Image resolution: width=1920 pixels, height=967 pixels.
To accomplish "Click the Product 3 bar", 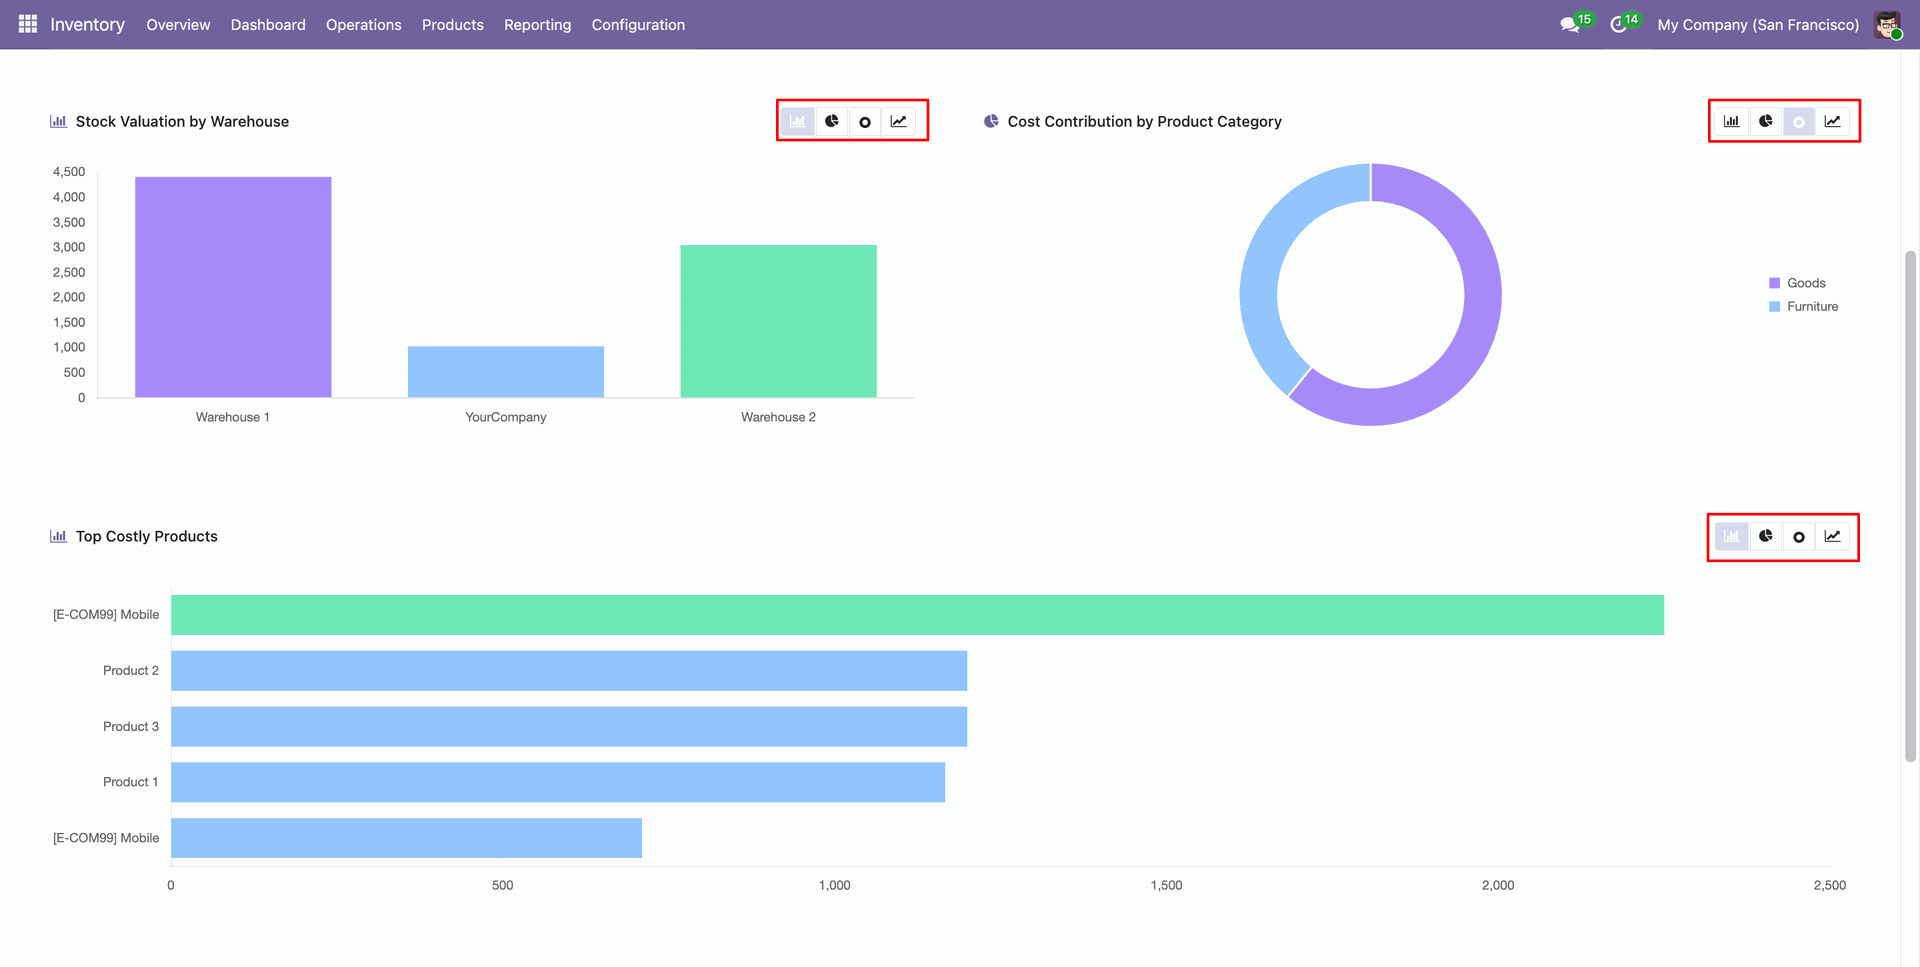I will click(x=569, y=727).
